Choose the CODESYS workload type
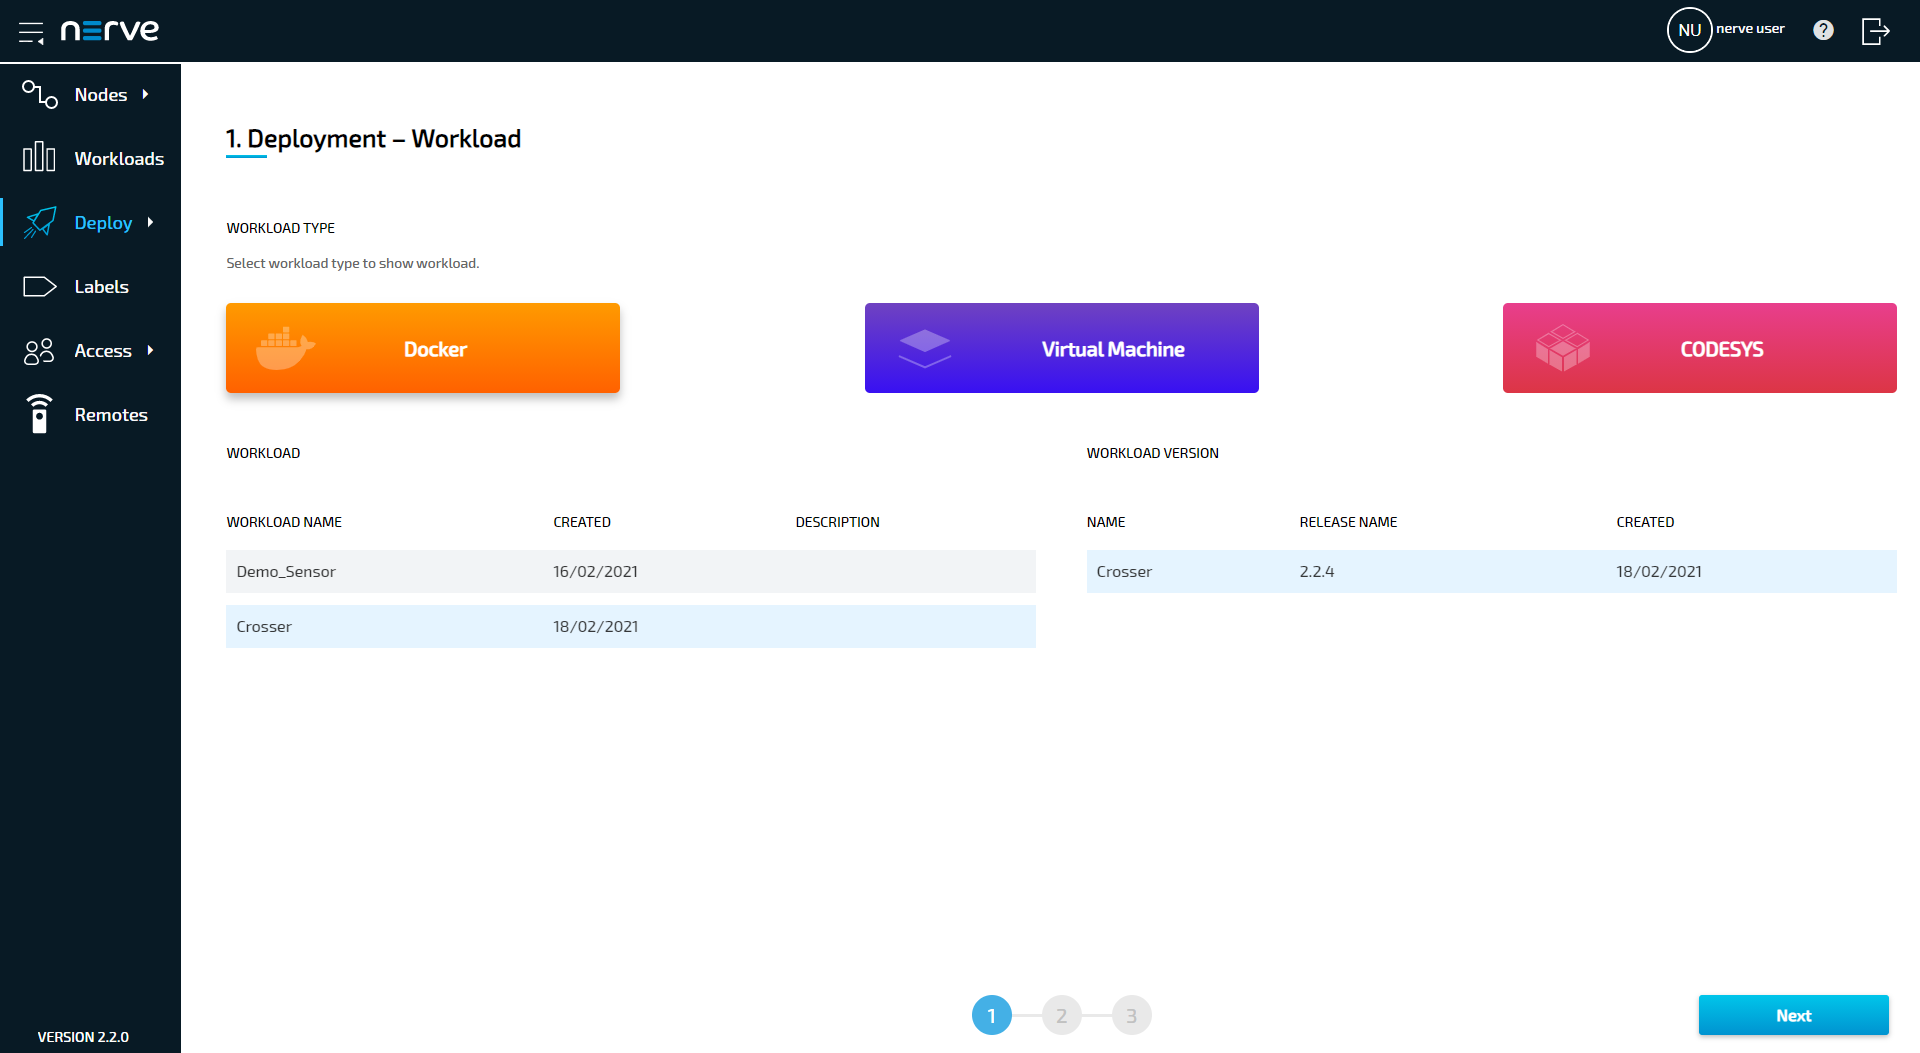The height and width of the screenshot is (1053, 1920). [1699, 348]
